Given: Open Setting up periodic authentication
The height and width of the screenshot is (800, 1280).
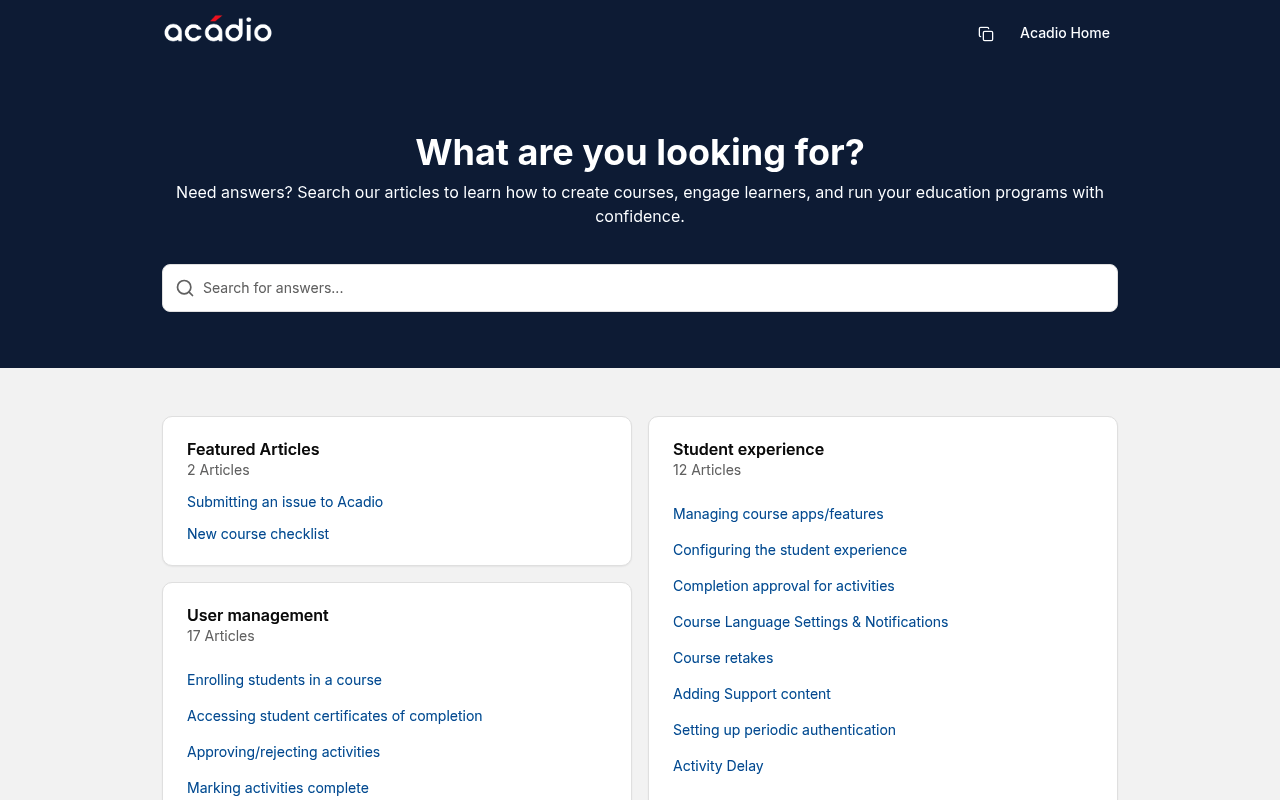Looking at the screenshot, I should 784,730.
